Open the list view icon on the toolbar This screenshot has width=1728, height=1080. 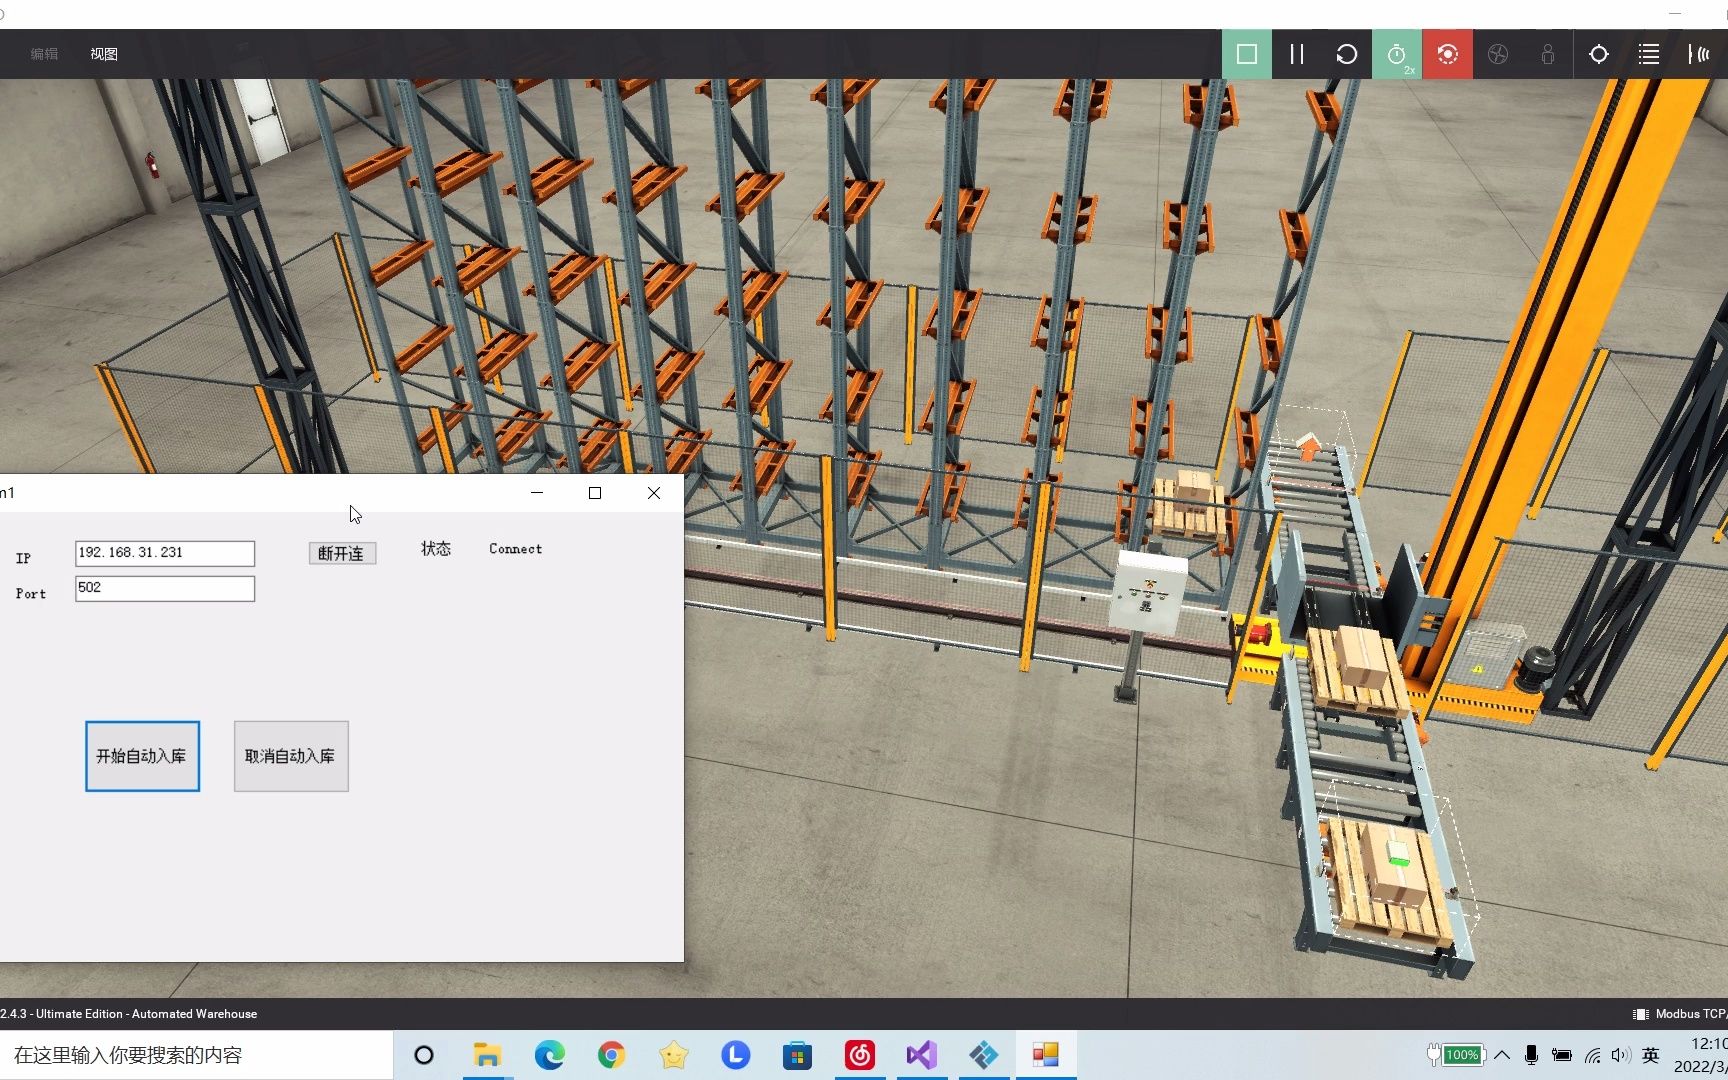coord(1647,54)
